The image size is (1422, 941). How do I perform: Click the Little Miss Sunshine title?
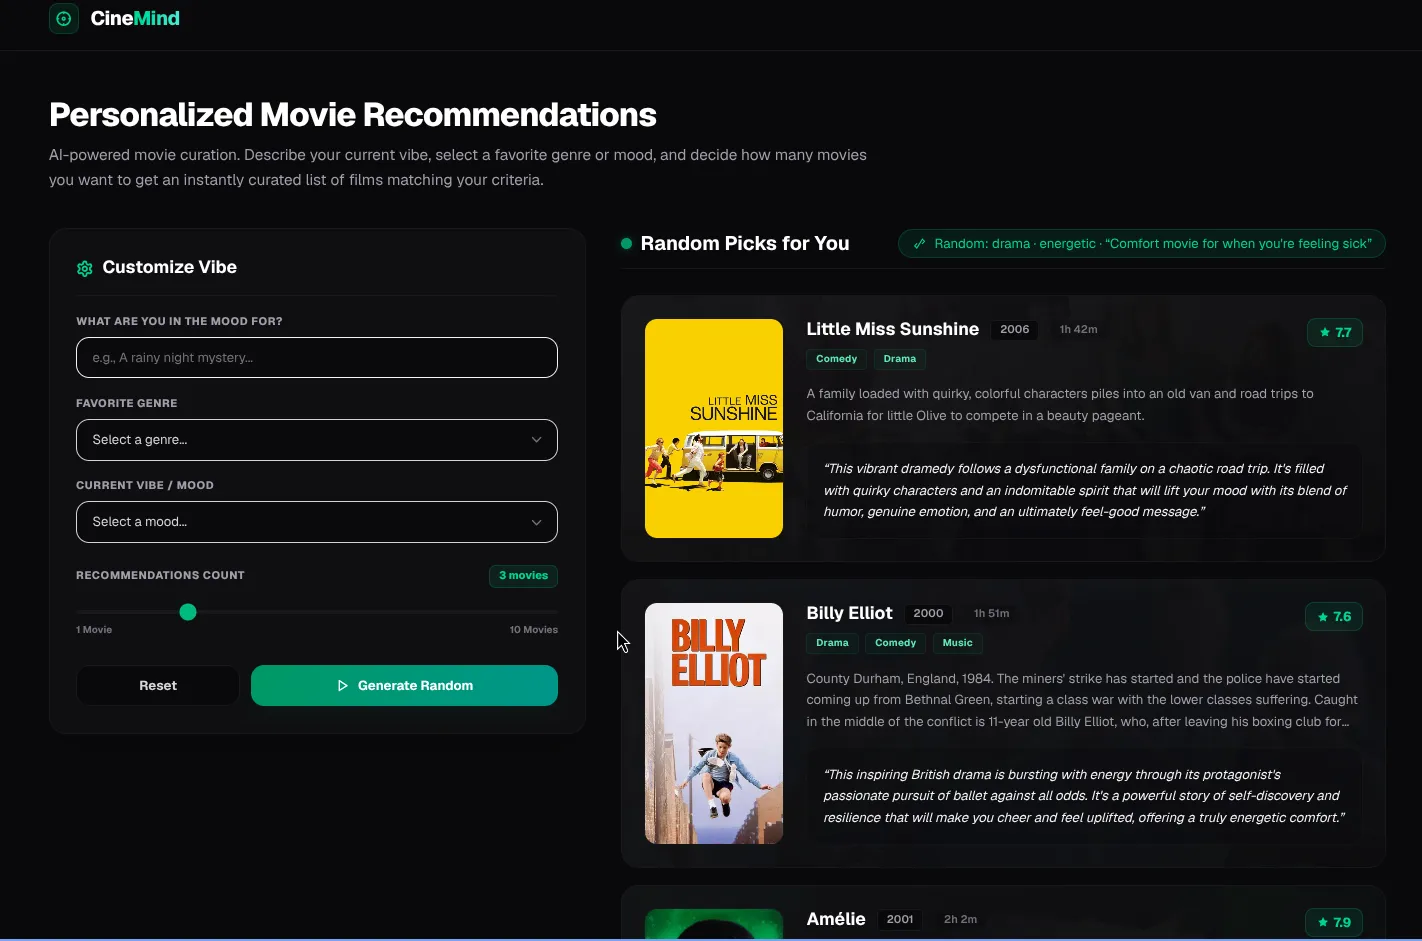893,329
